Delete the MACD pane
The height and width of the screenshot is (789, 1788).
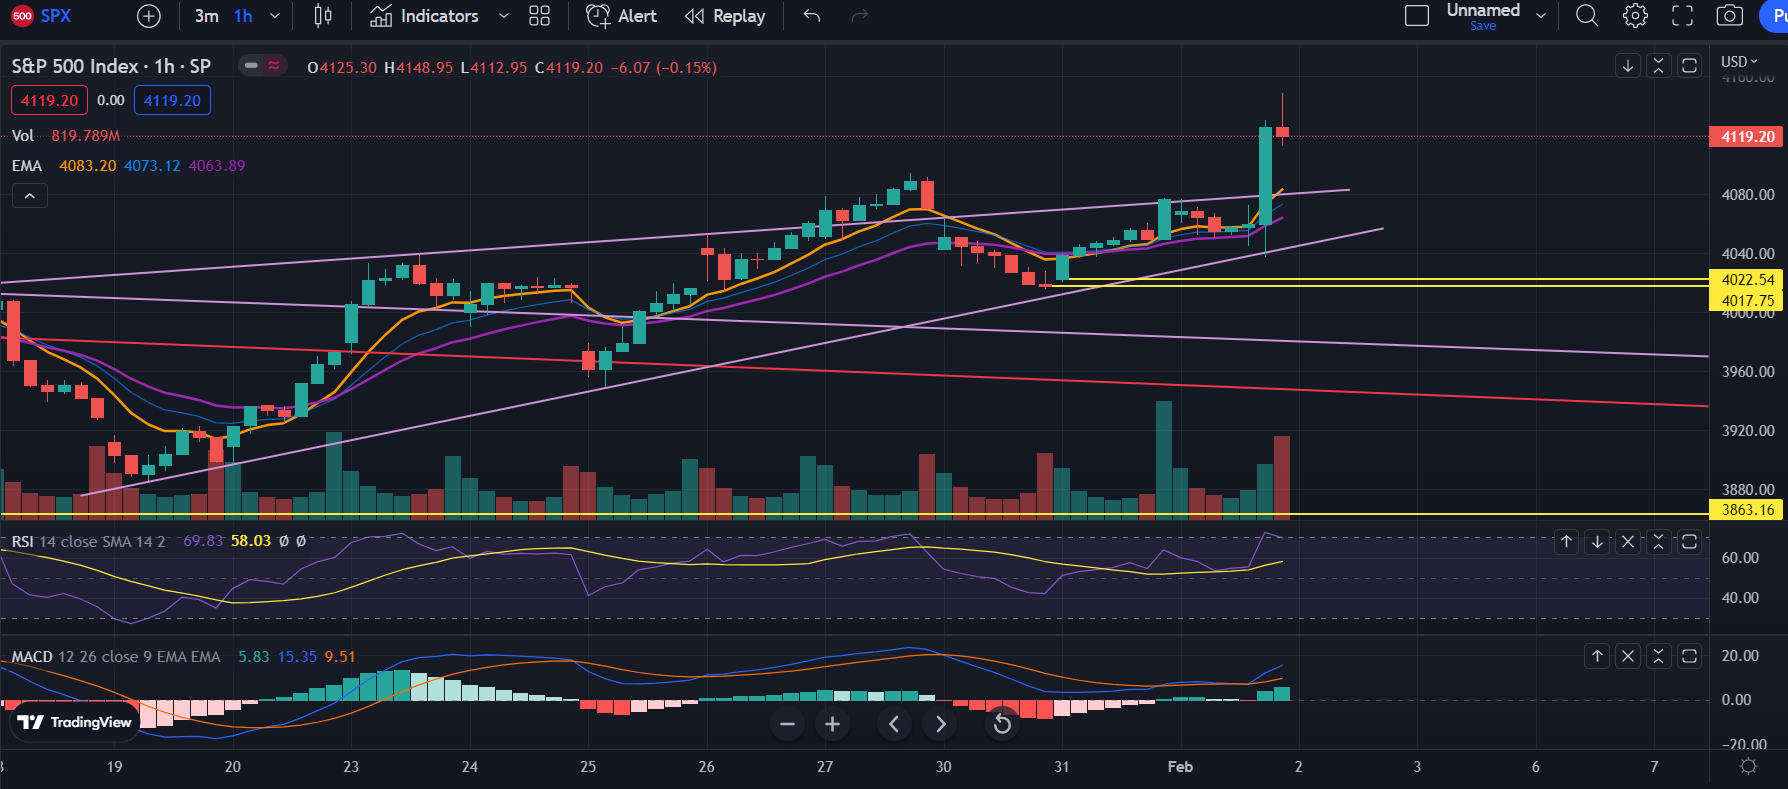tap(1628, 656)
